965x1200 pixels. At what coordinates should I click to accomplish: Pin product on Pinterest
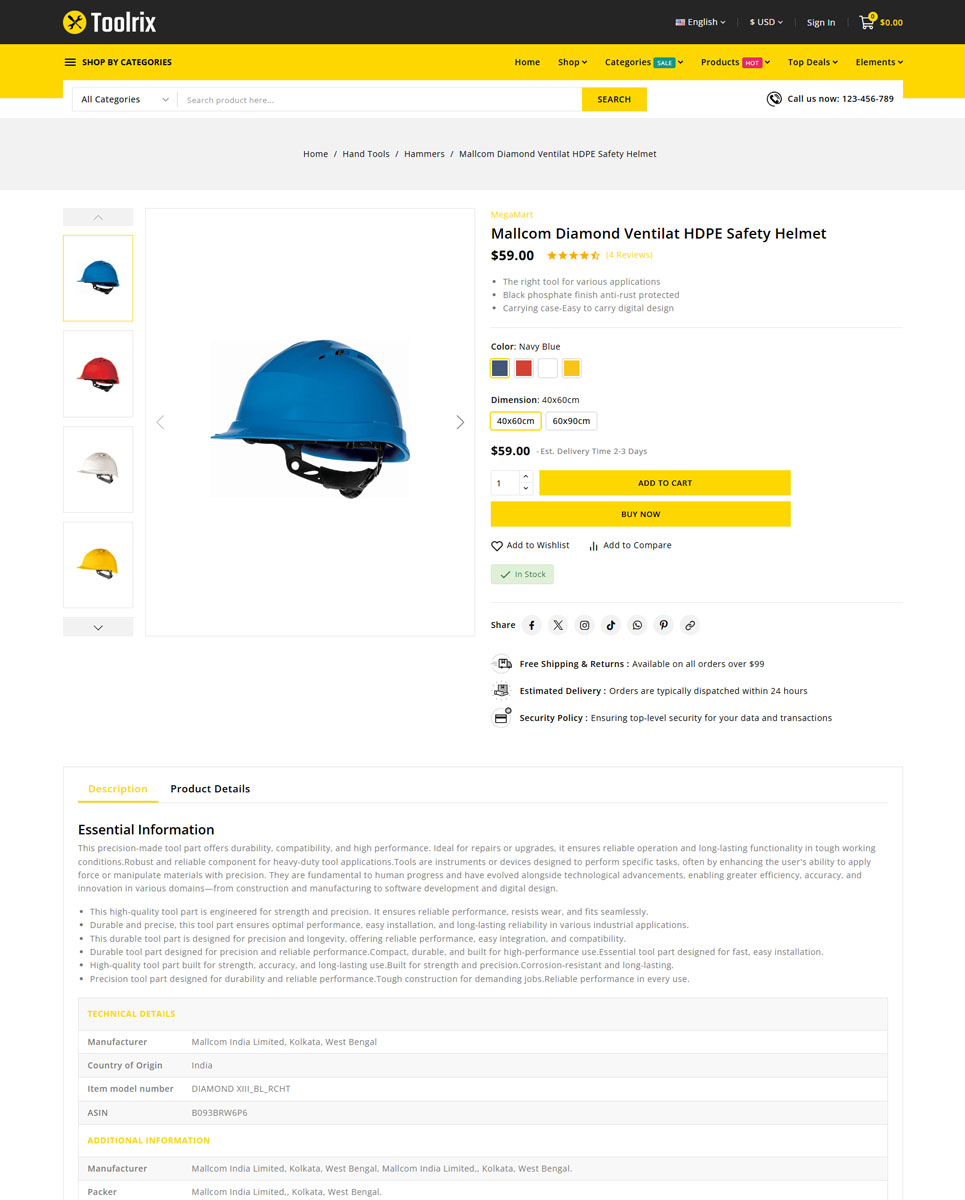click(x=664, y=625)
